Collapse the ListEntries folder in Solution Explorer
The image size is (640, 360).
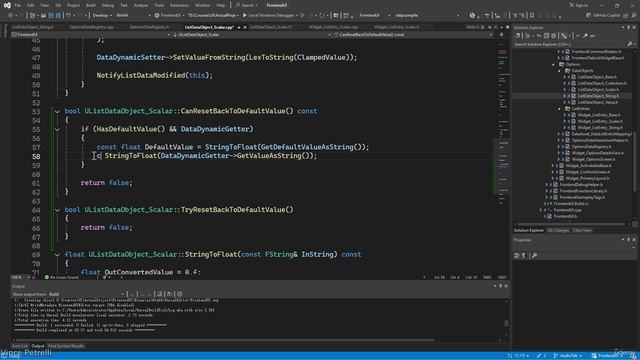click(x=560, y=109)
